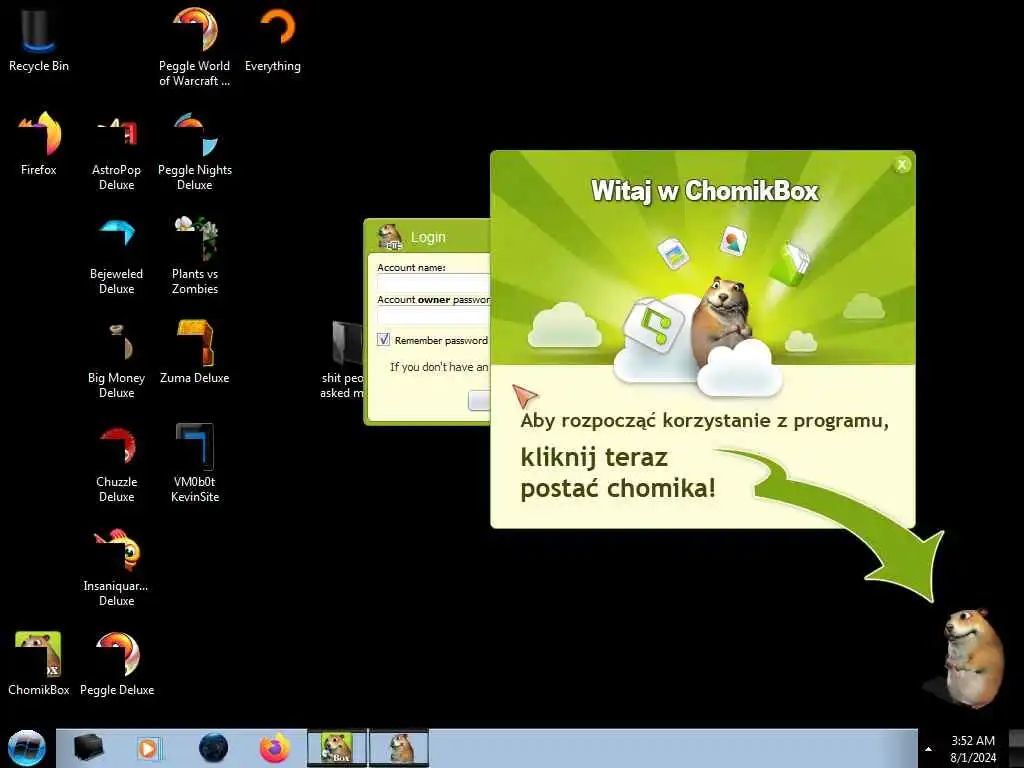The width and height of the screenshot is (1024, 768).
Task: Click the hamster icon in Login title bar
Action: [390, 236]
